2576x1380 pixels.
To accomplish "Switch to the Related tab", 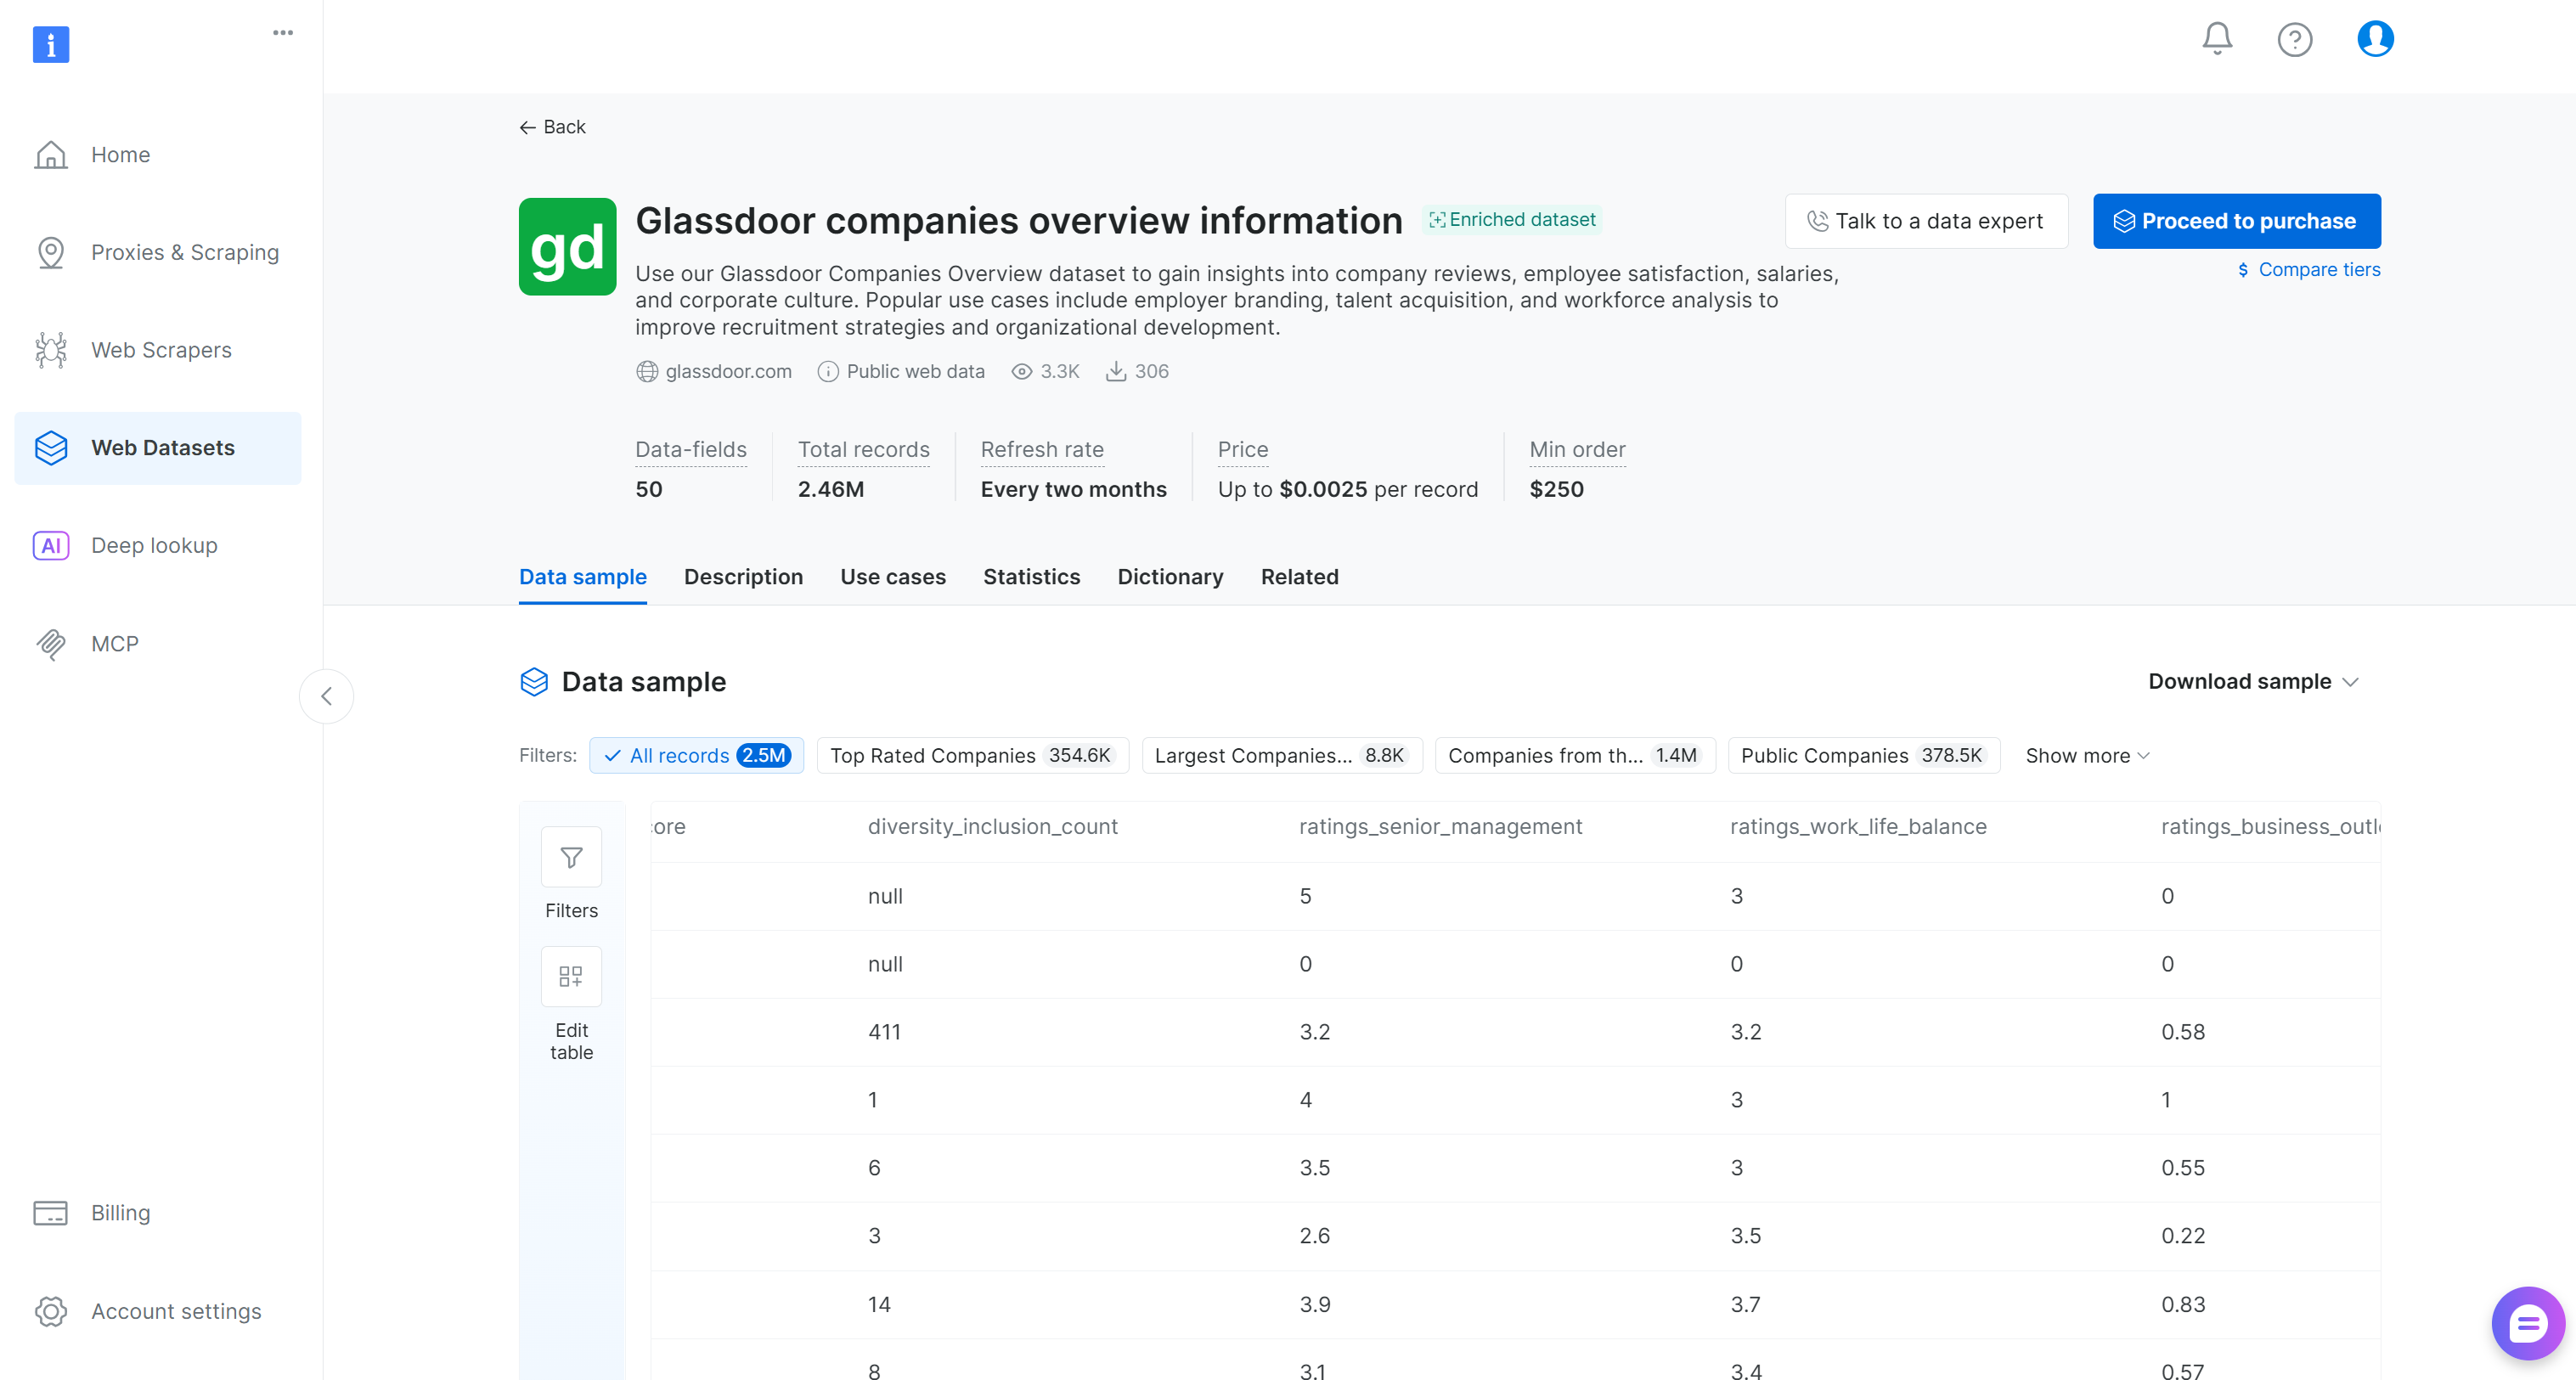I will pyautogui.click(x=1299, y=577).
